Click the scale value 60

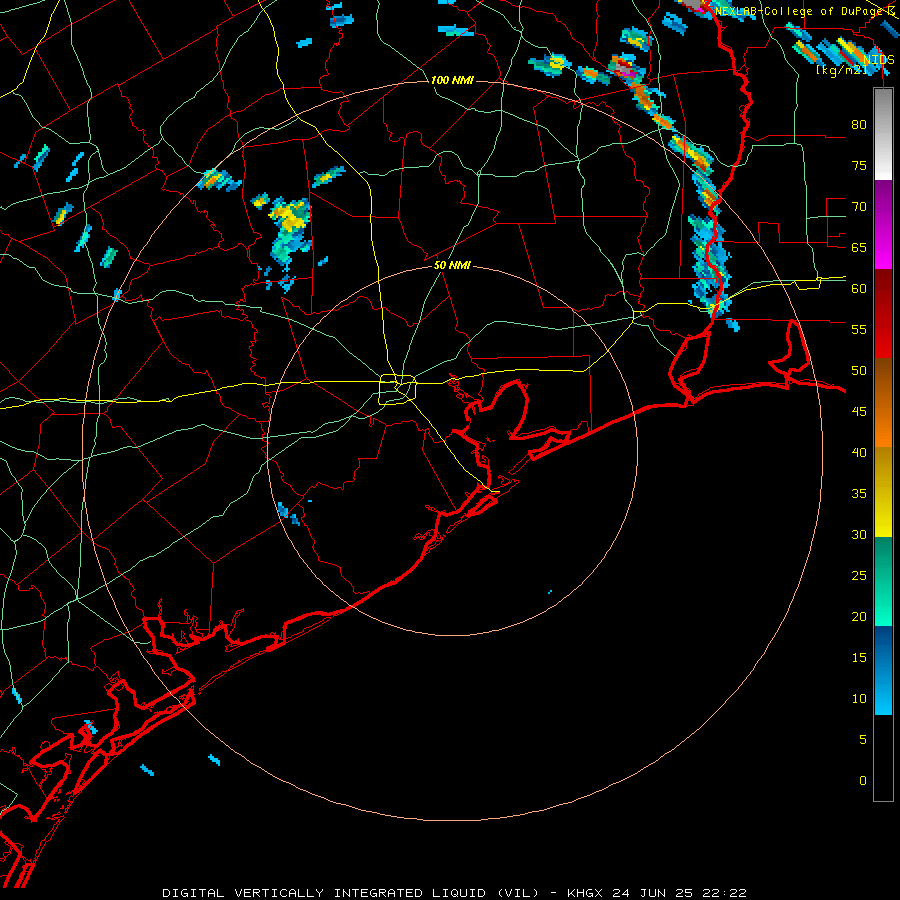tap(859, 289)
